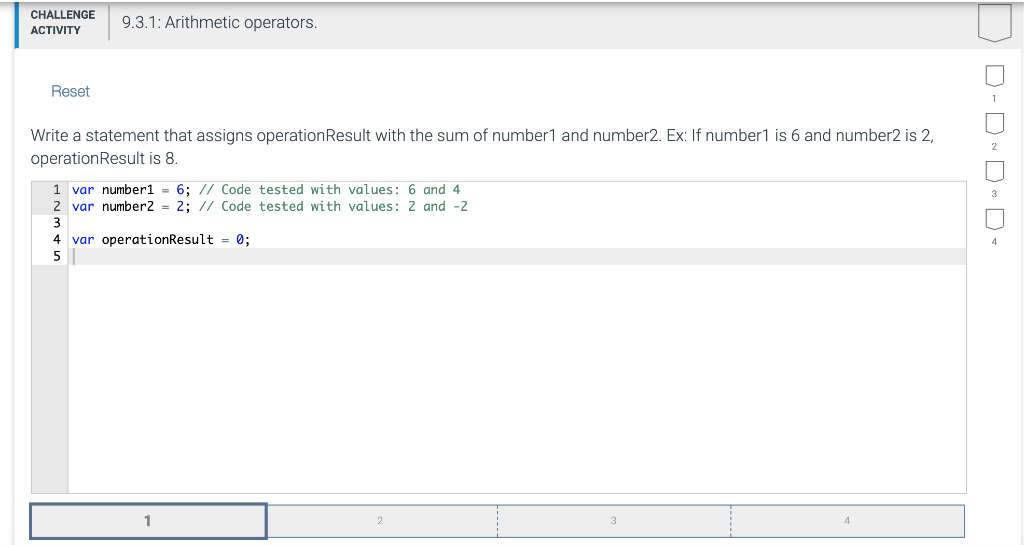The height and width of the screenshot is (545, 1024).
Task: Click the 'CHALLENGE ACTIVITY' label
Action: (x=63, y=22)
